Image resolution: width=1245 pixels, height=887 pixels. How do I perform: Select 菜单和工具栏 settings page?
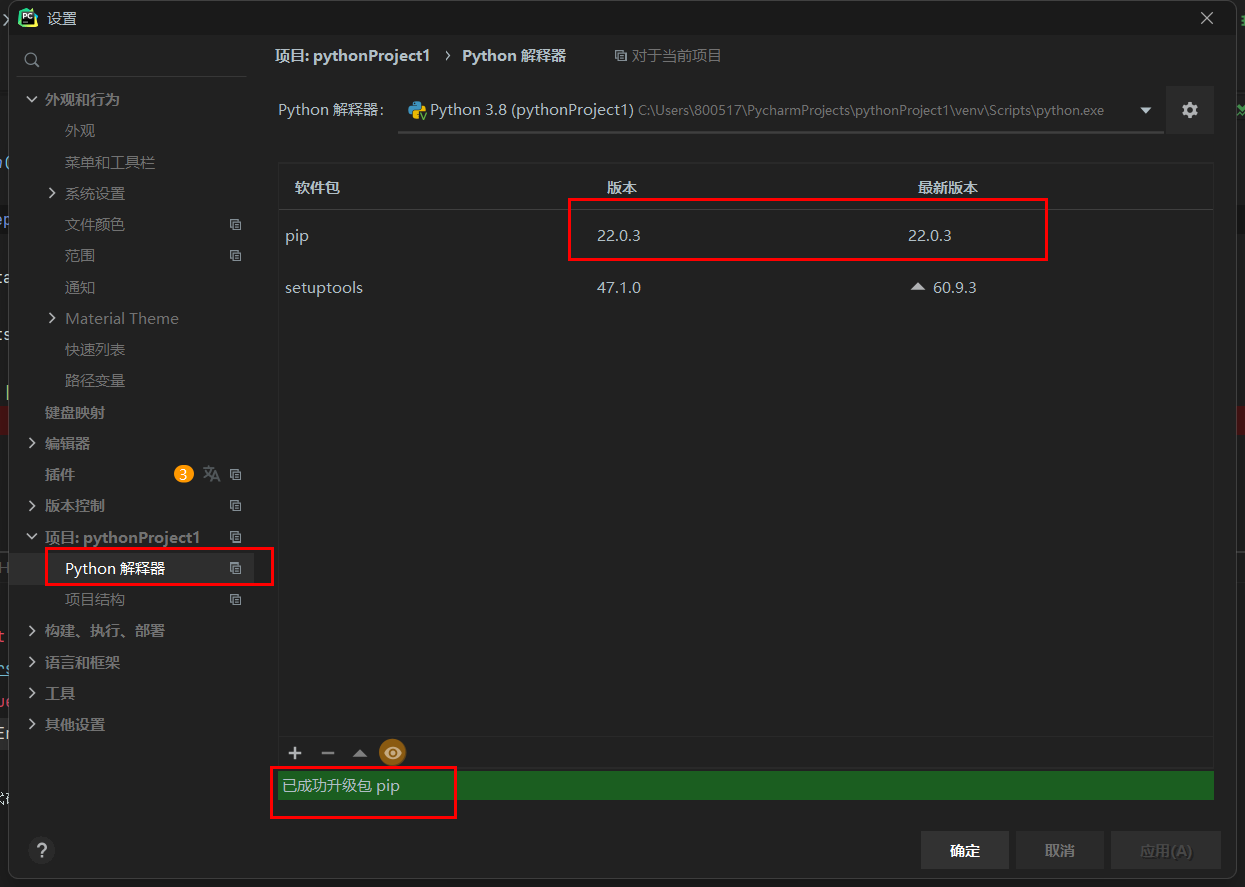(110, 162)
